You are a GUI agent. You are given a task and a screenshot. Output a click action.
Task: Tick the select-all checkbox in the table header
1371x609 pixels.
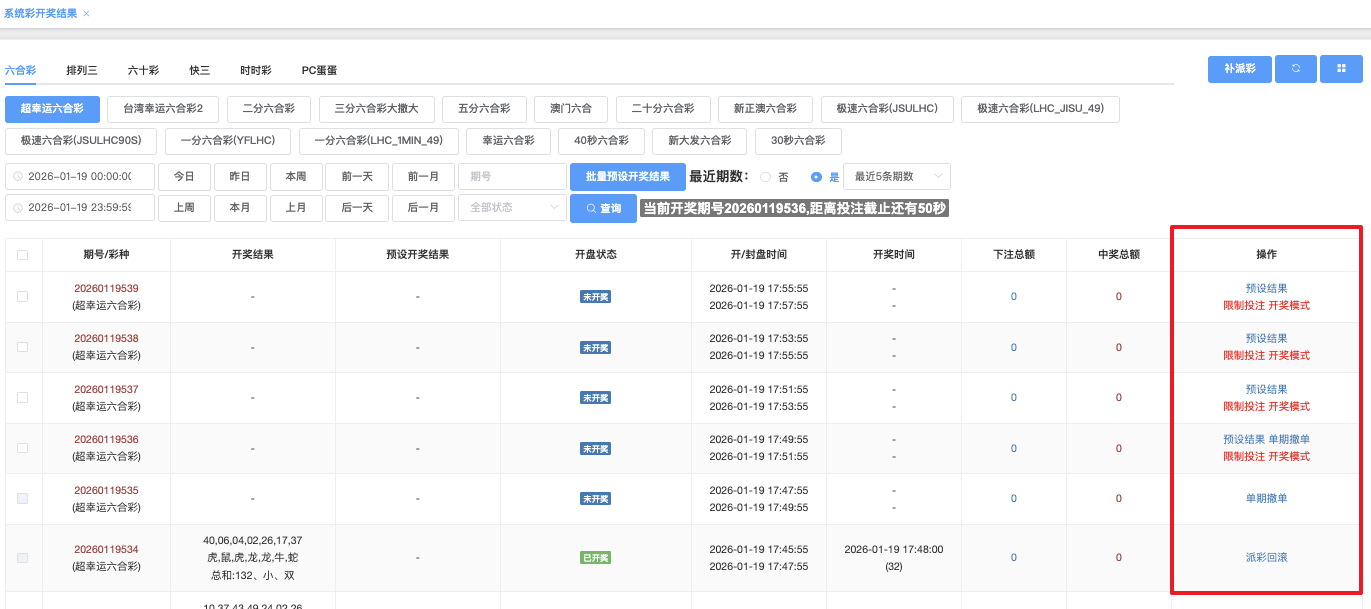click(23, 255)
